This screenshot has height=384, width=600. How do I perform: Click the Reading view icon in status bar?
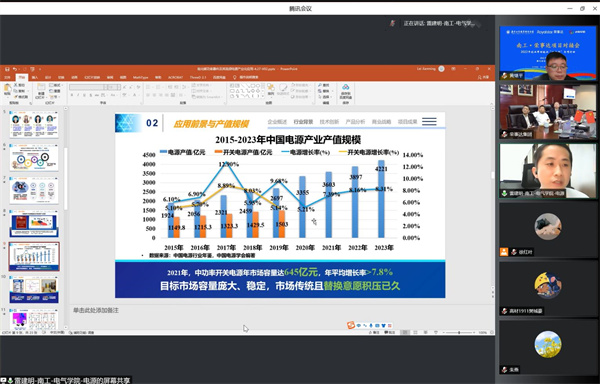pyautogui.click(x=426, y=332)
